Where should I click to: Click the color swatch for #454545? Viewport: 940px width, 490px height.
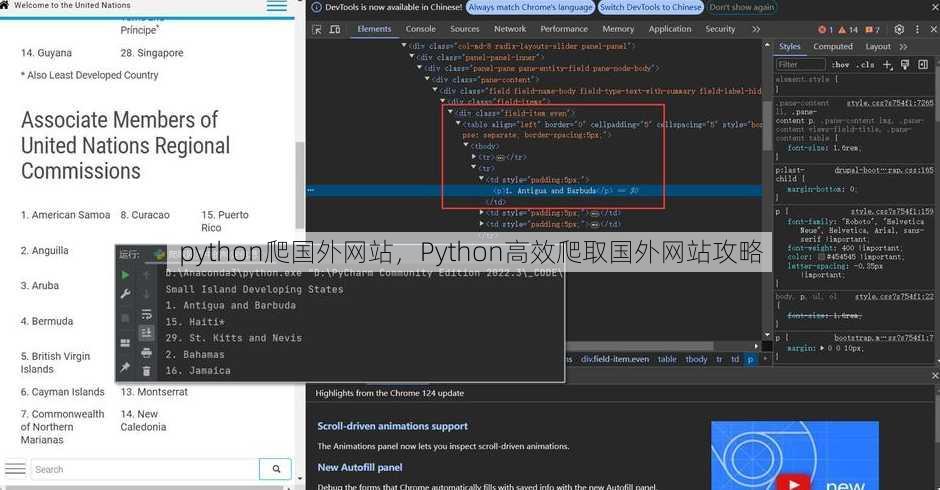(821, 257)
